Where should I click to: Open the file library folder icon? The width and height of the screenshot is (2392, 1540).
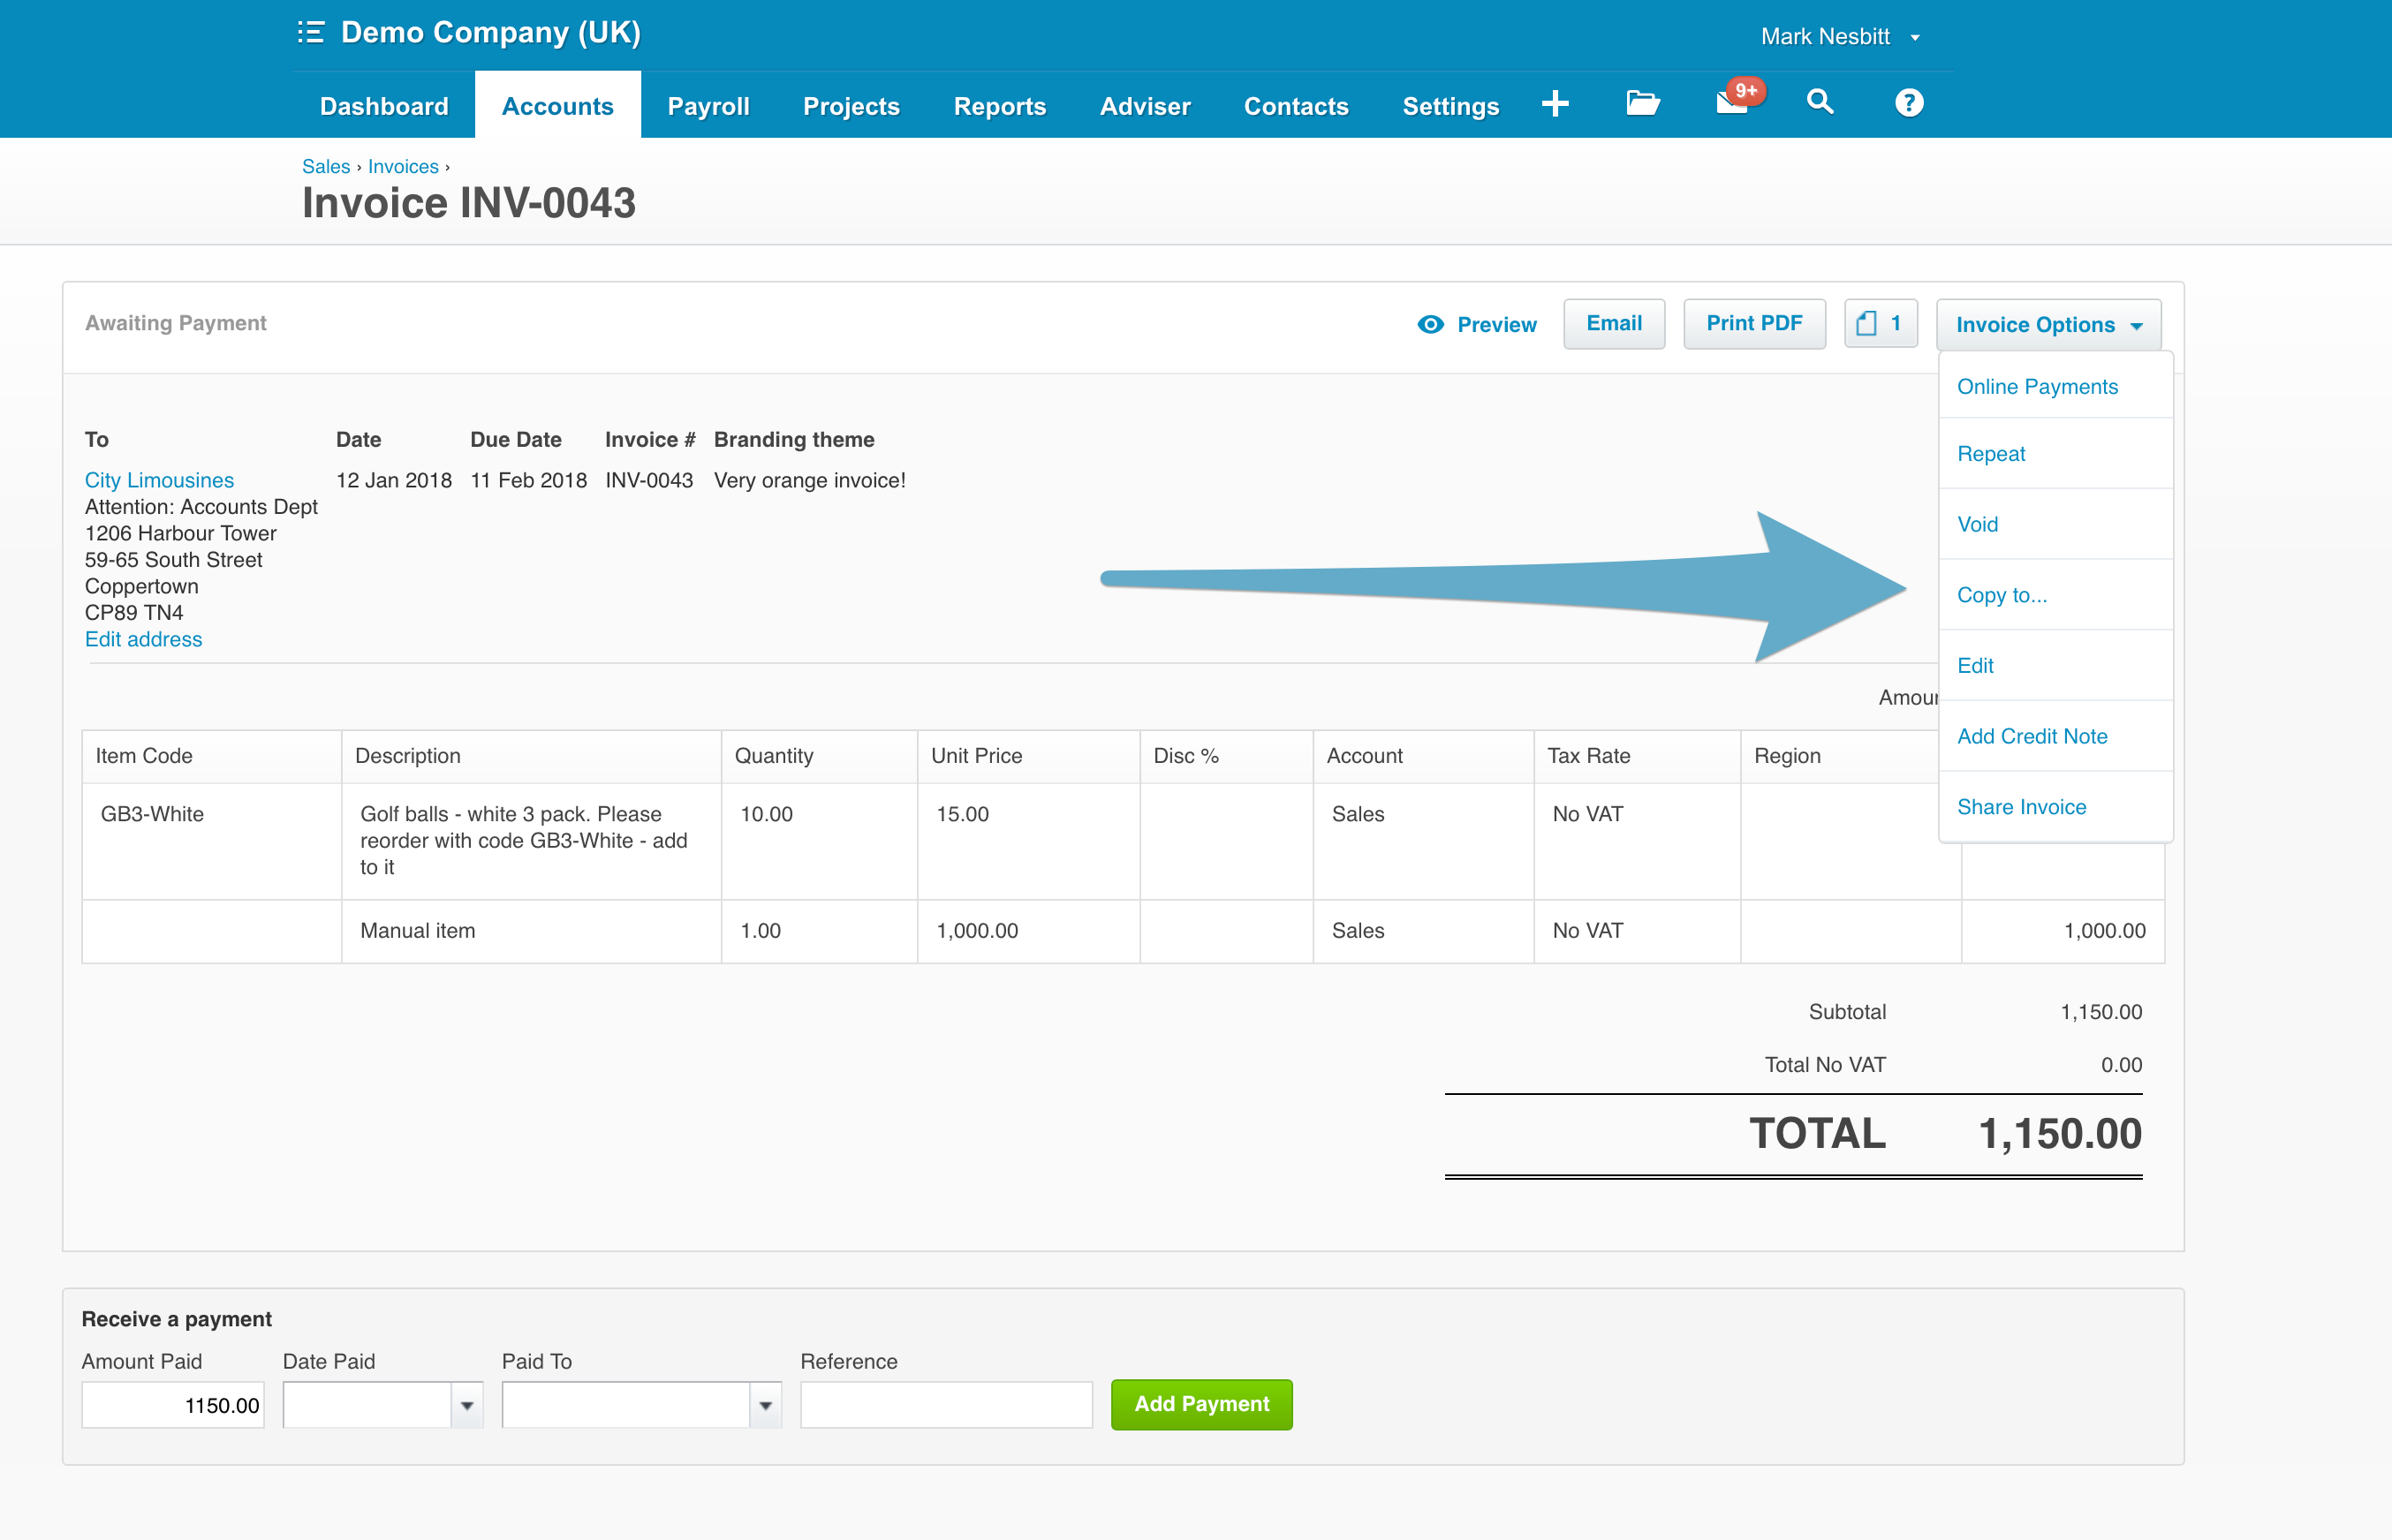coord(1641,103)
